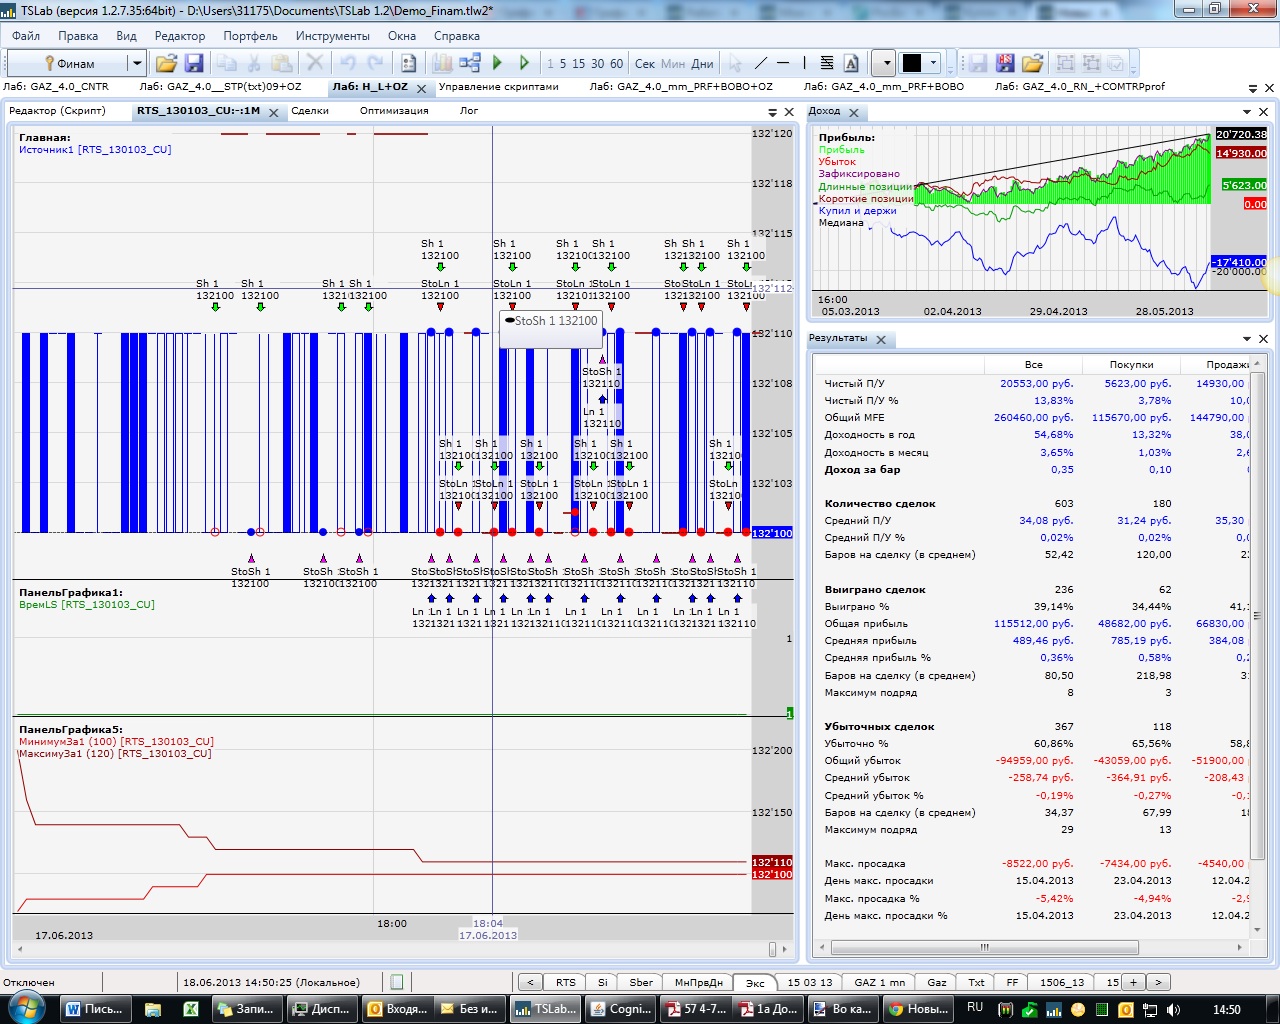This screenshot has width=1280, height=1024.
Task: Open the Управление скриптами tab
Action: point(498,87)
